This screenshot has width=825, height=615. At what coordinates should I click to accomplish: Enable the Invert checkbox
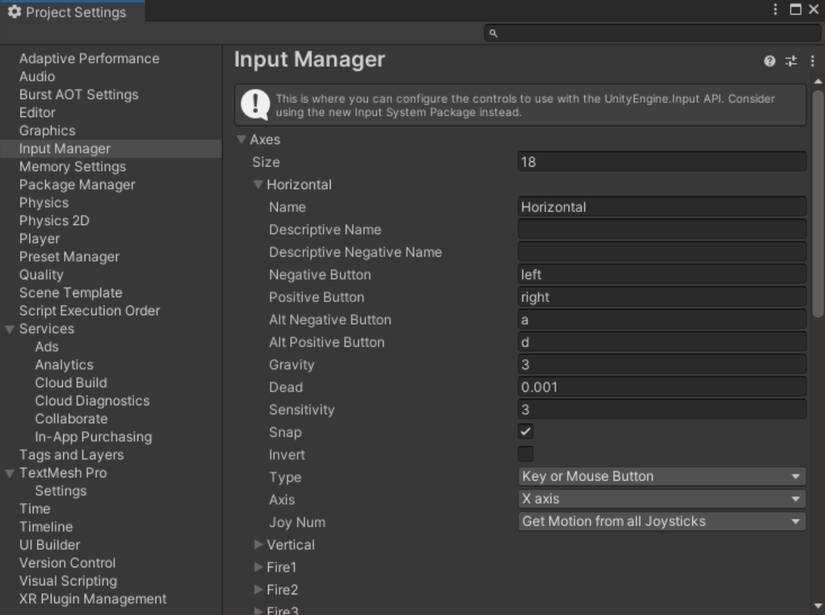[525, 454]
